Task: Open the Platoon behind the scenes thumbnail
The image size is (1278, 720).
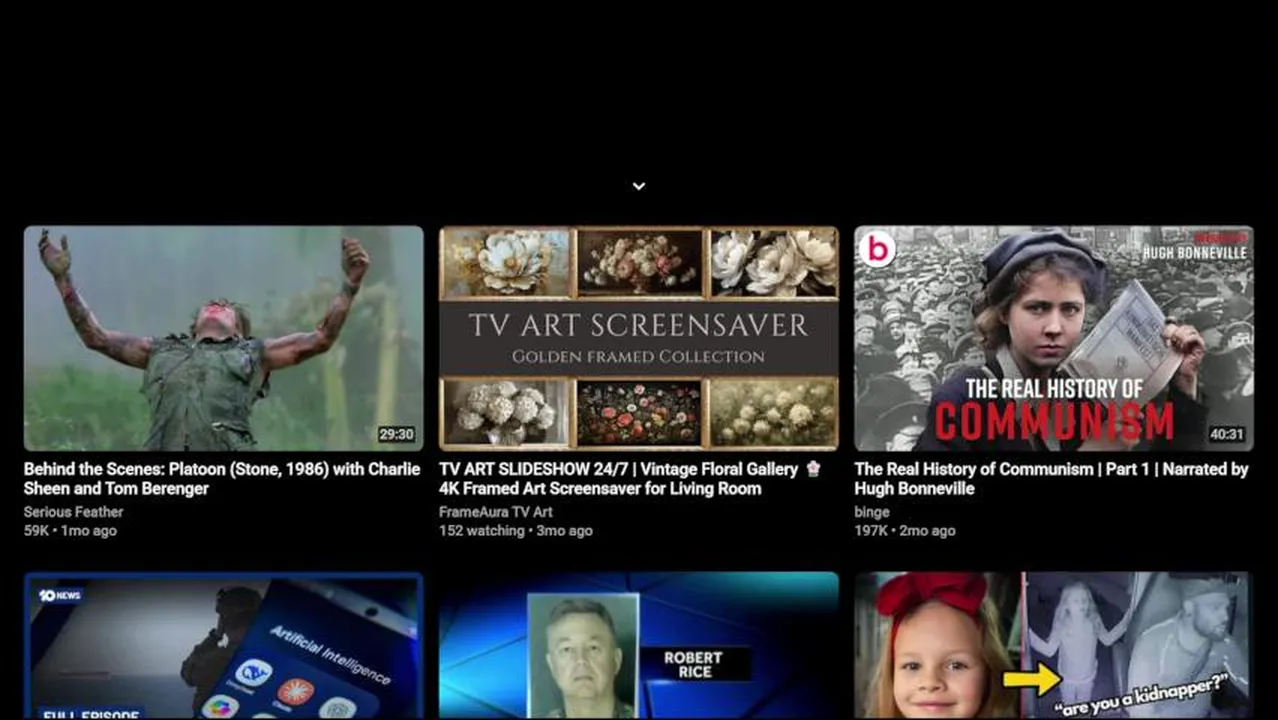Action: [x=224, y=338]
